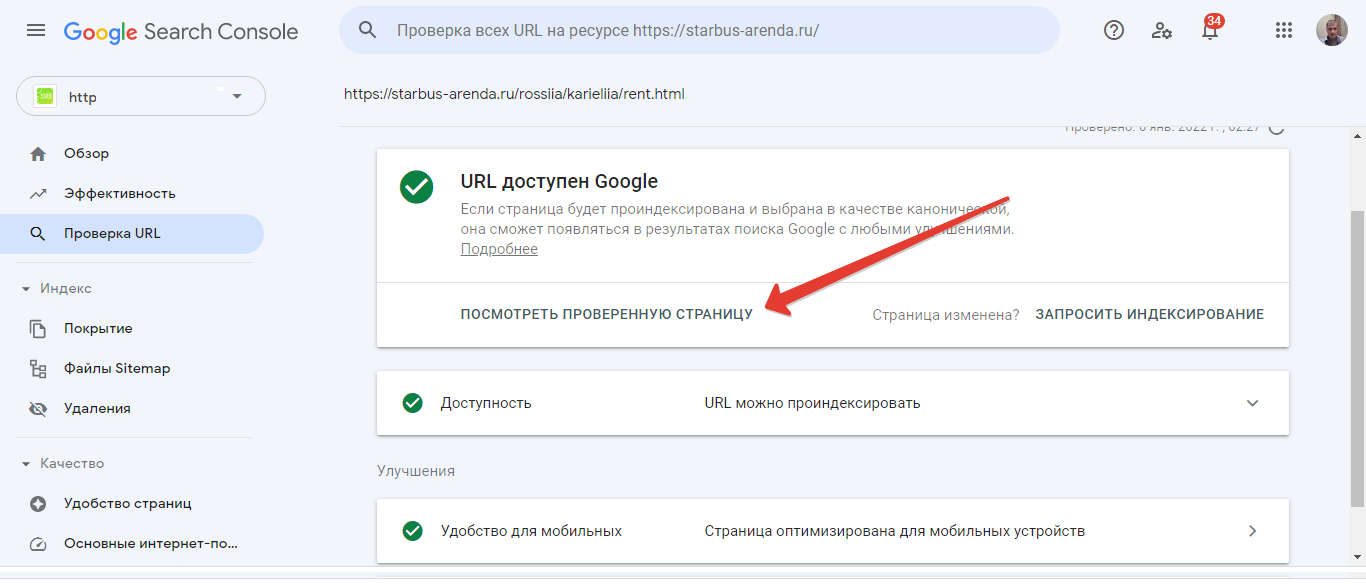
Task: Click 'URL можно проиндексировать' text
Action: [x=812, y=403]
